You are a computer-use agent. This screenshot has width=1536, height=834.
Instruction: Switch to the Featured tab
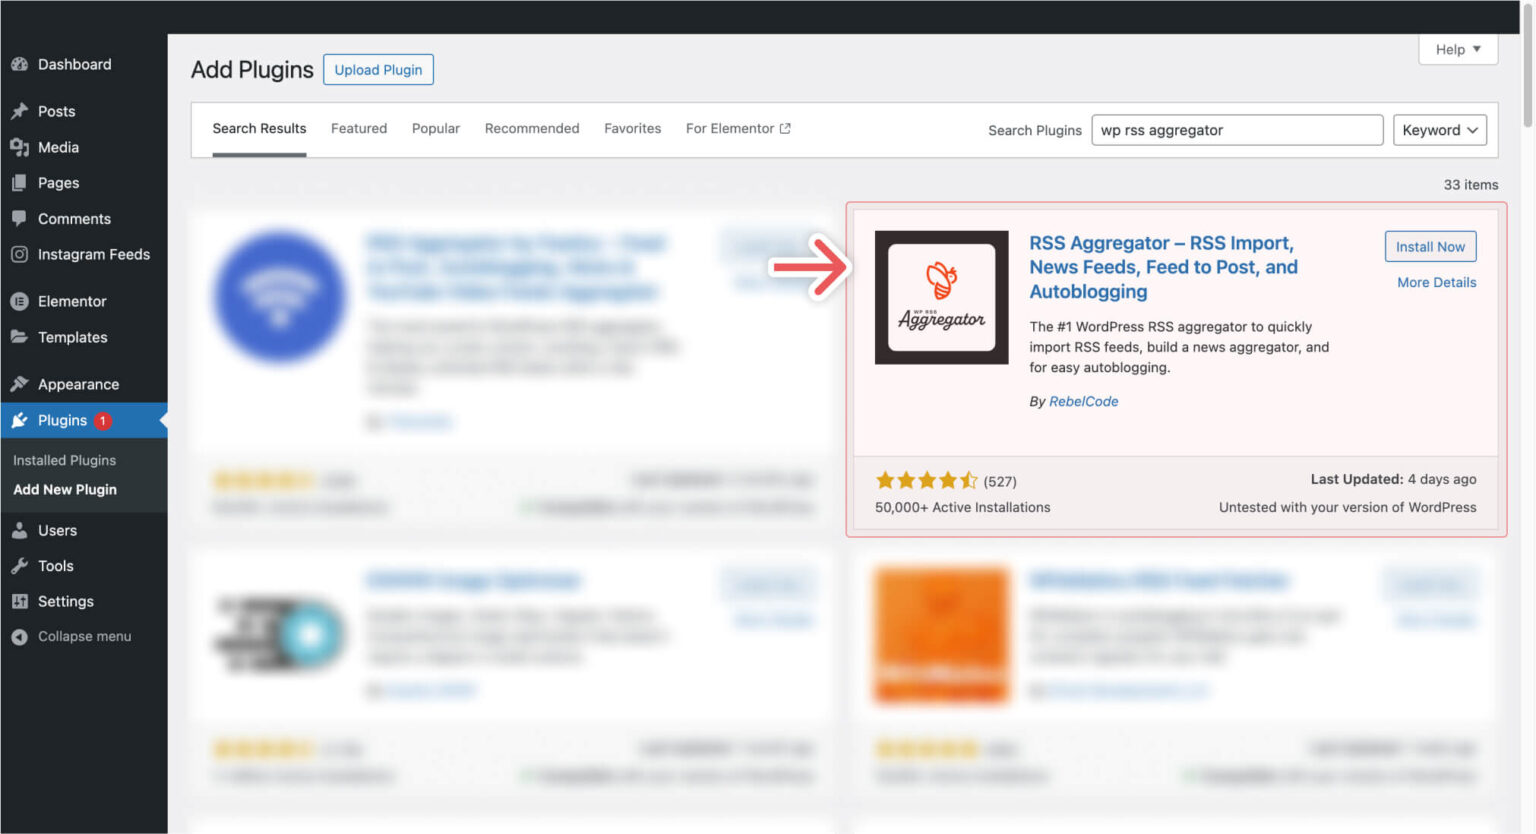click(x=359, y=128)
